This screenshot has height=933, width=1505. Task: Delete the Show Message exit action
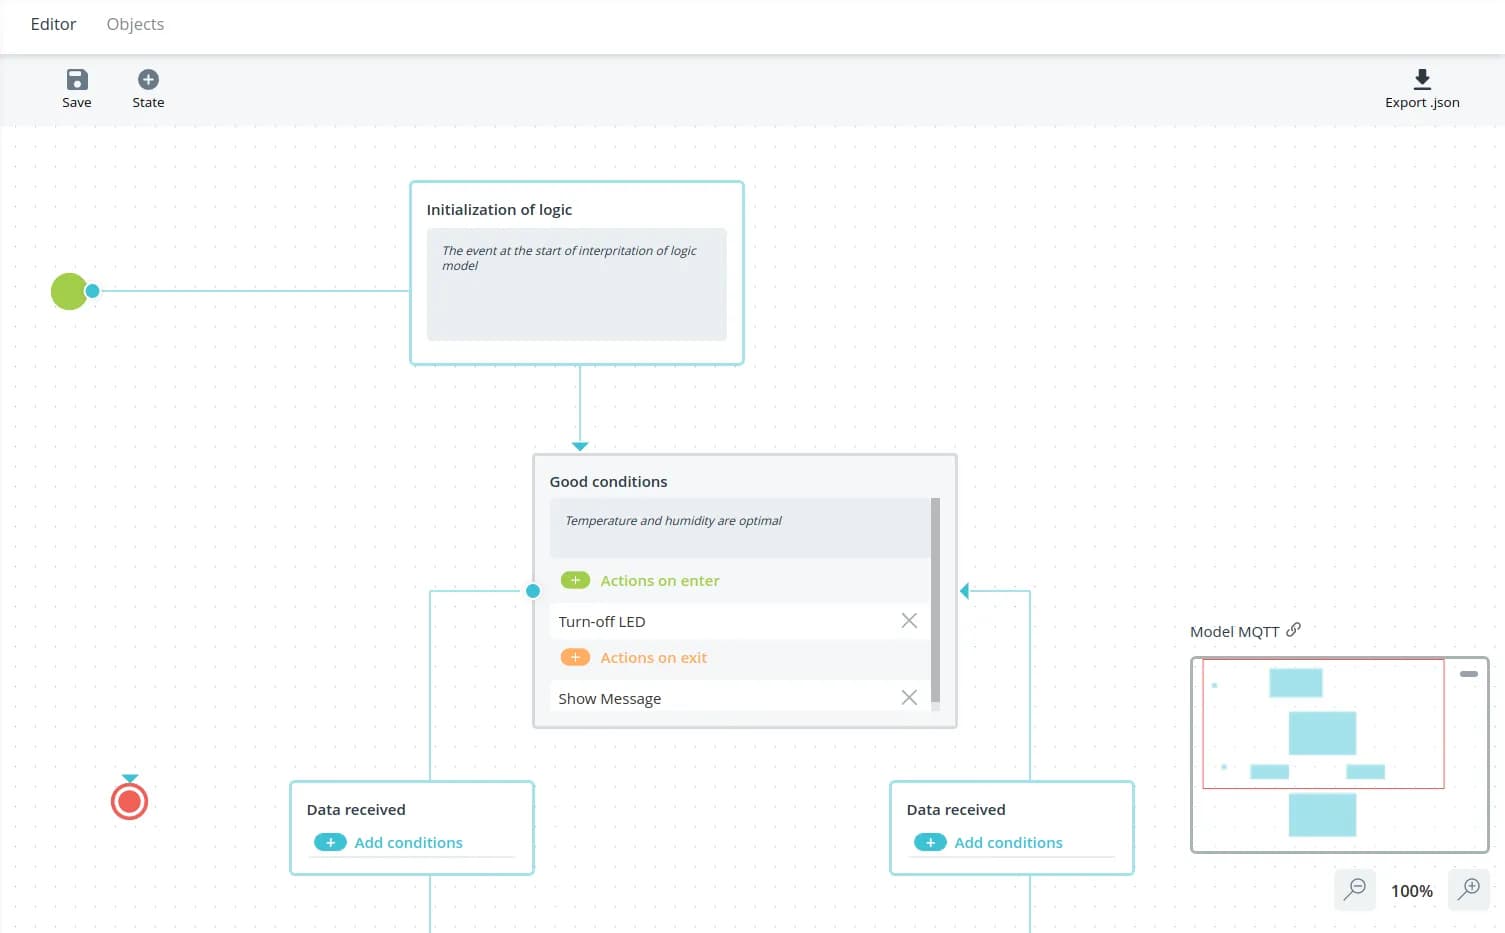908,698
